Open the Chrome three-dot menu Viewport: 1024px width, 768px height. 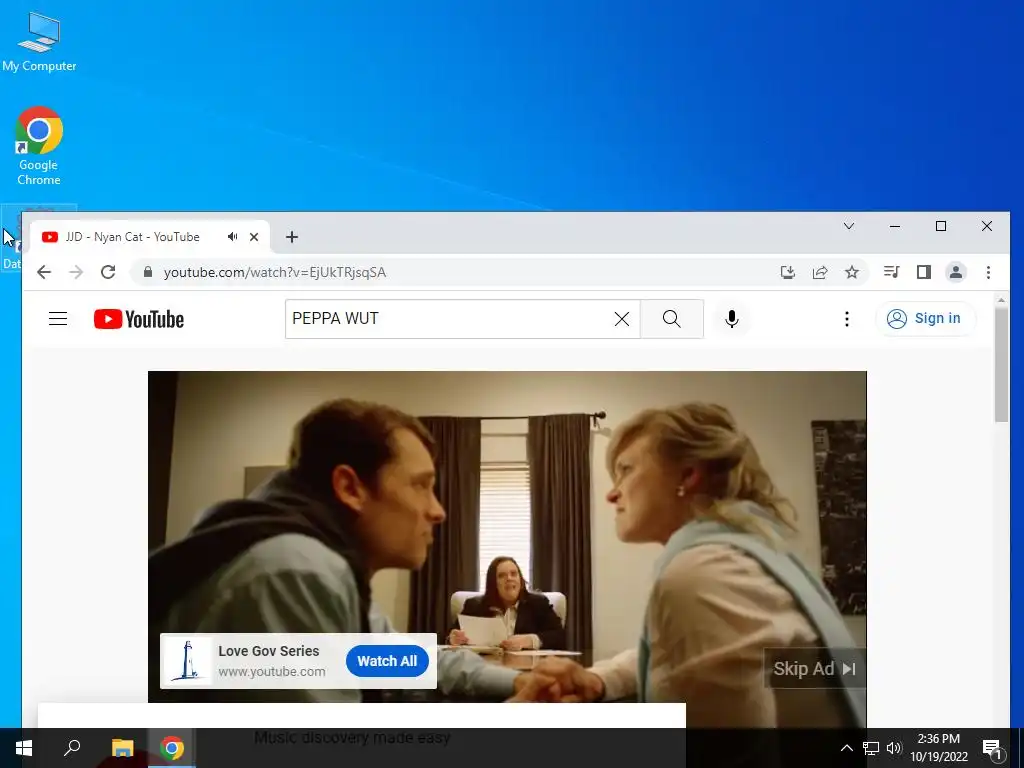tap(988, 272)
